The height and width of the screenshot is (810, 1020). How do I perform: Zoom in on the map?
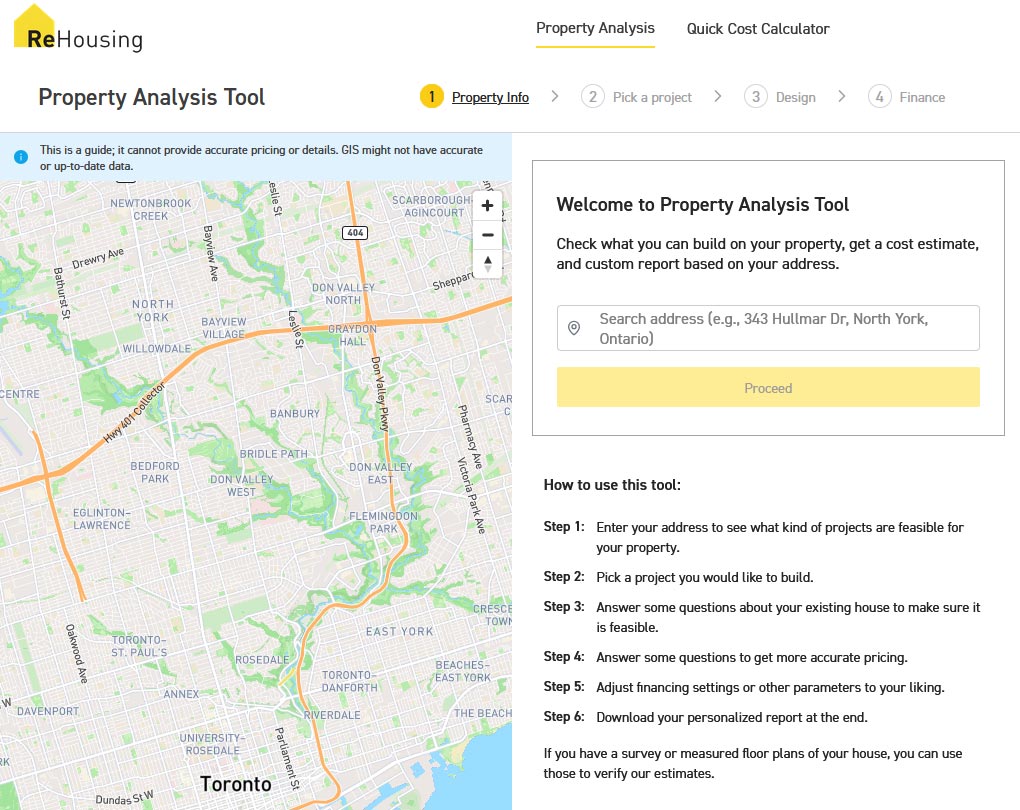[487, 206]
